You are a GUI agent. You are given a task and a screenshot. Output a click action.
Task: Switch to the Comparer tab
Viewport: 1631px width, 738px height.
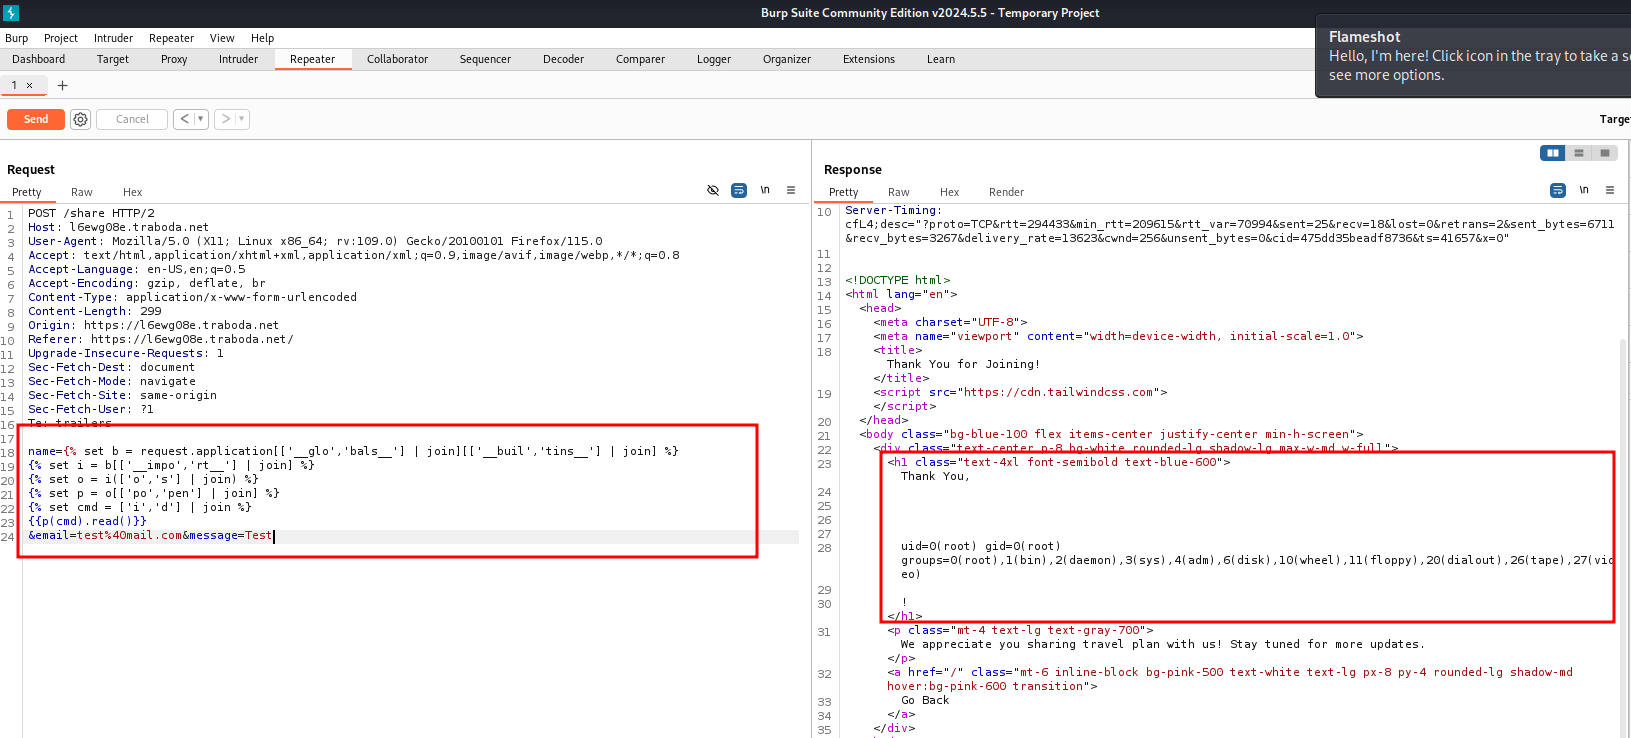point(640,59)
